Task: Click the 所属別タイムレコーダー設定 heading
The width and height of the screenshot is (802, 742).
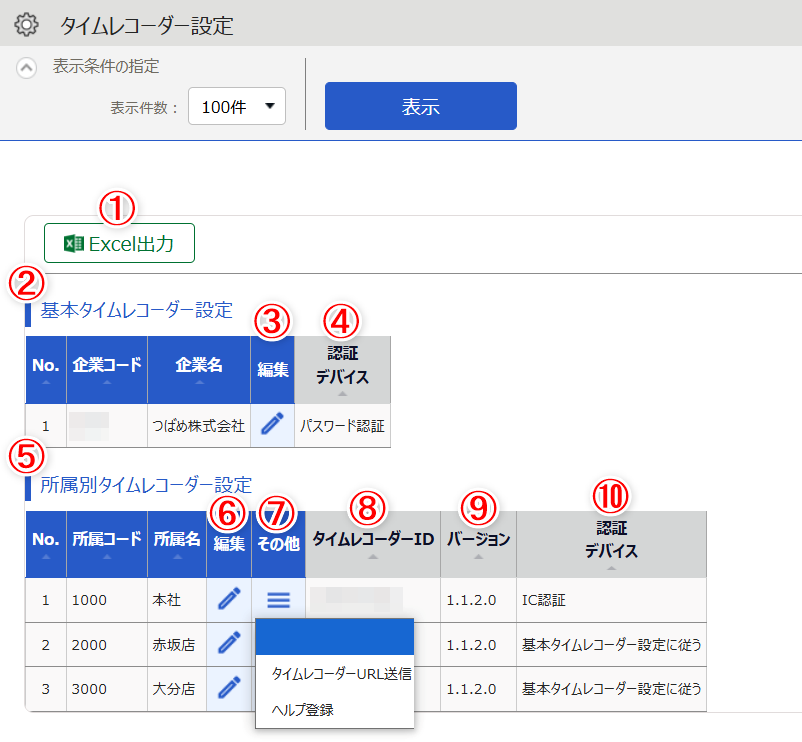Action: [x=146, y=485]
